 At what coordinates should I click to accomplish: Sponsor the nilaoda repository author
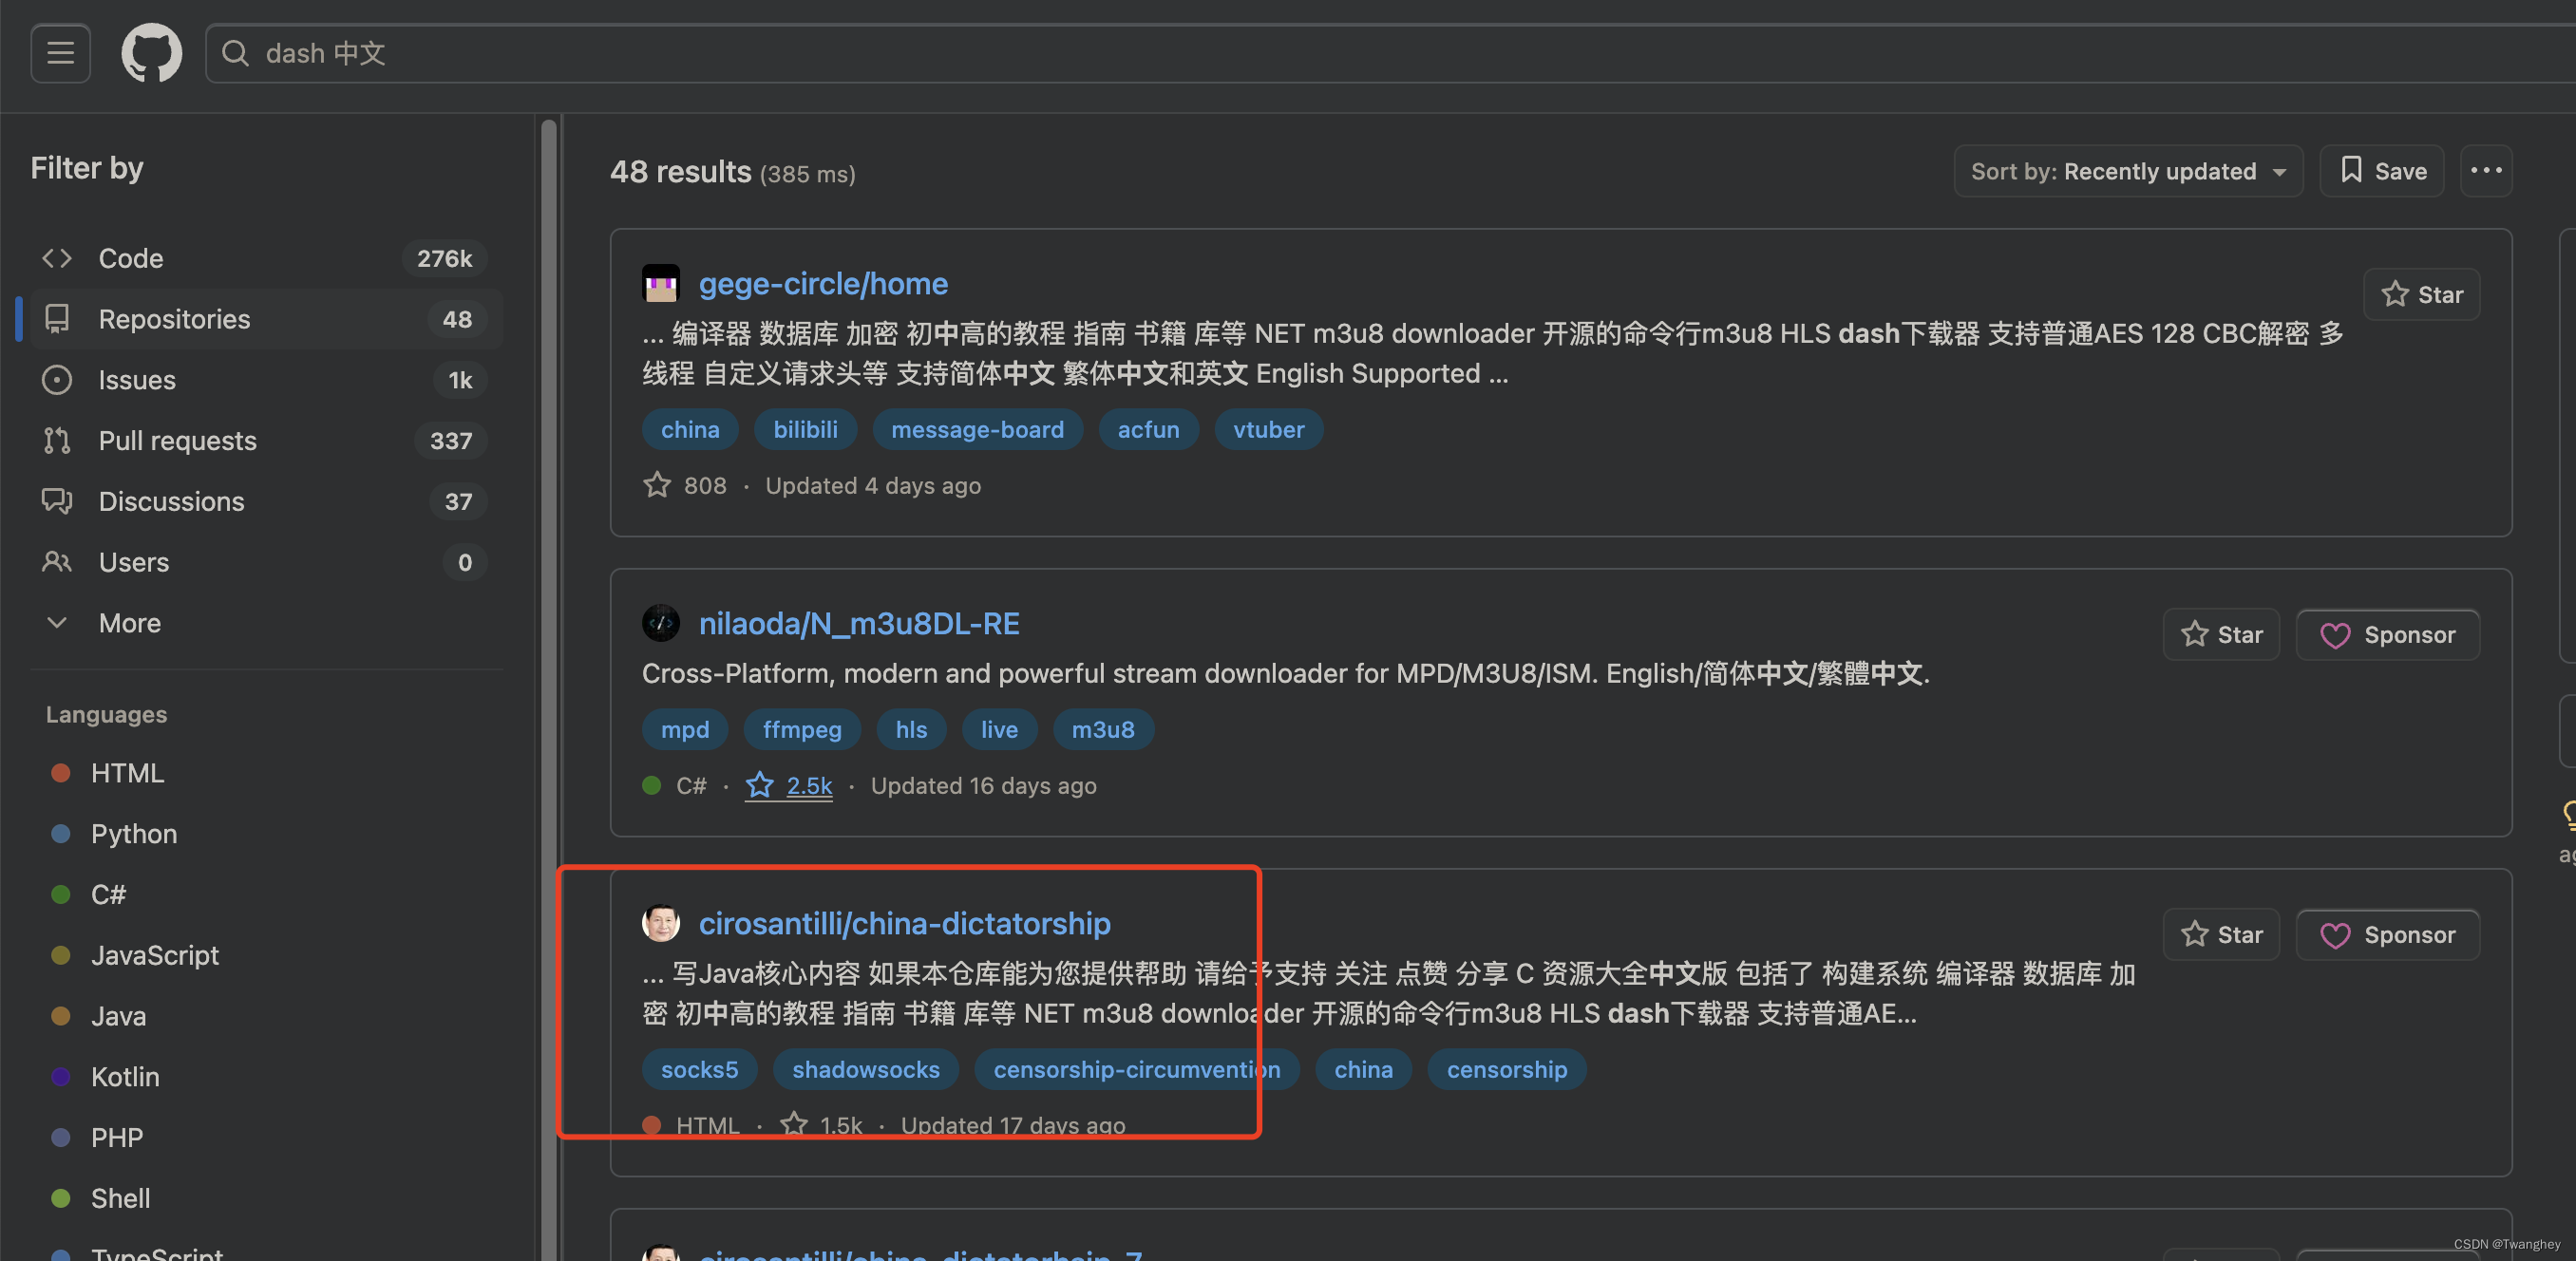(x=2388, y=635)
